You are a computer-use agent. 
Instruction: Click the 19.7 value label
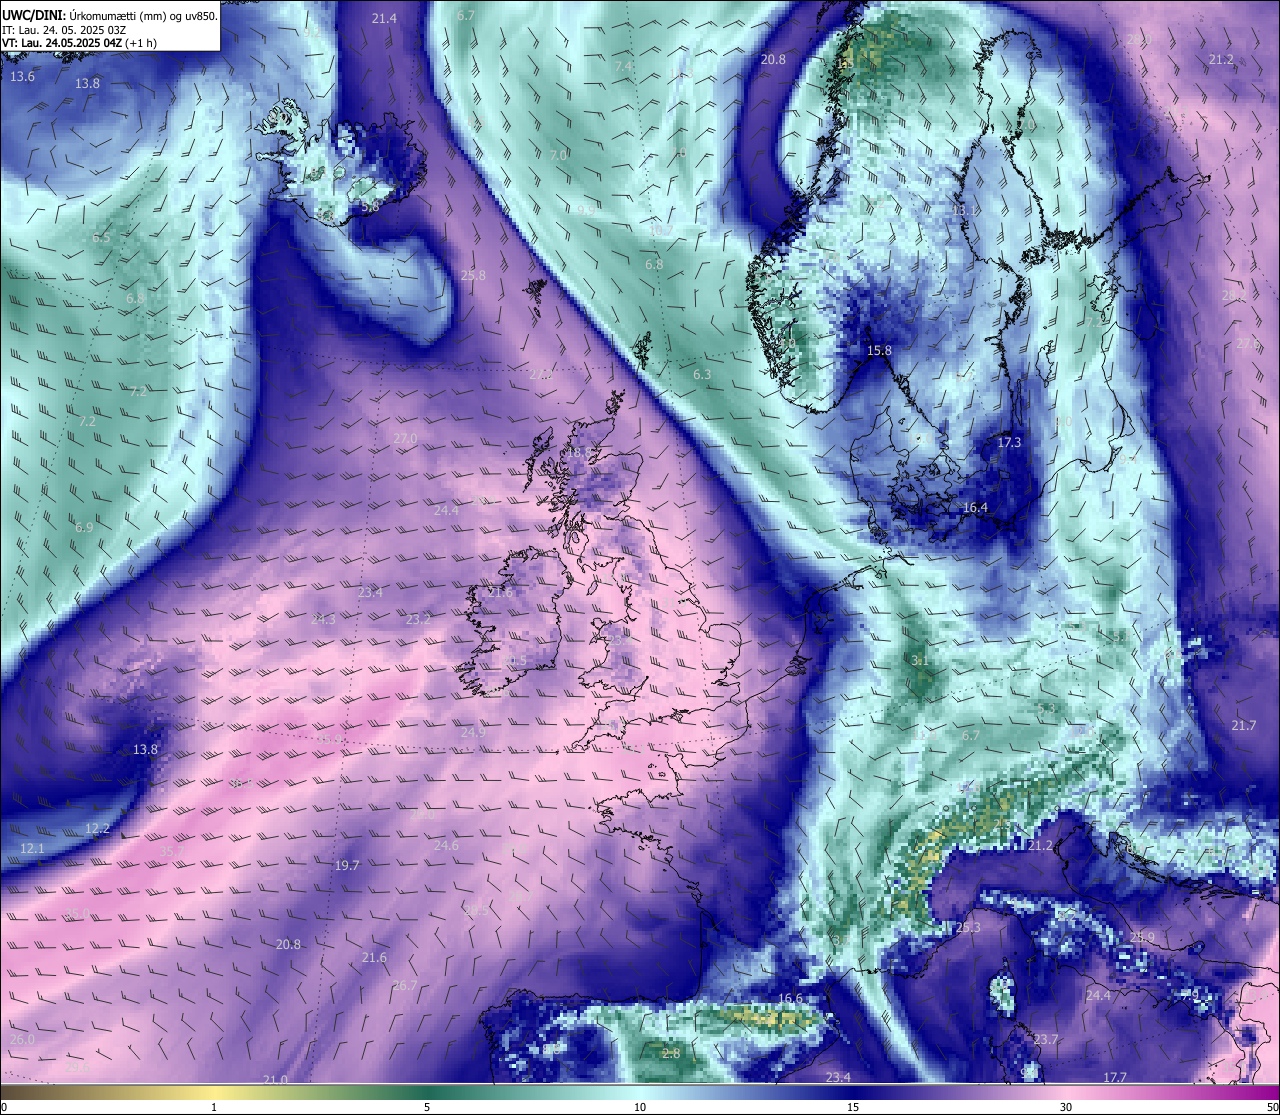click(347, 866)
